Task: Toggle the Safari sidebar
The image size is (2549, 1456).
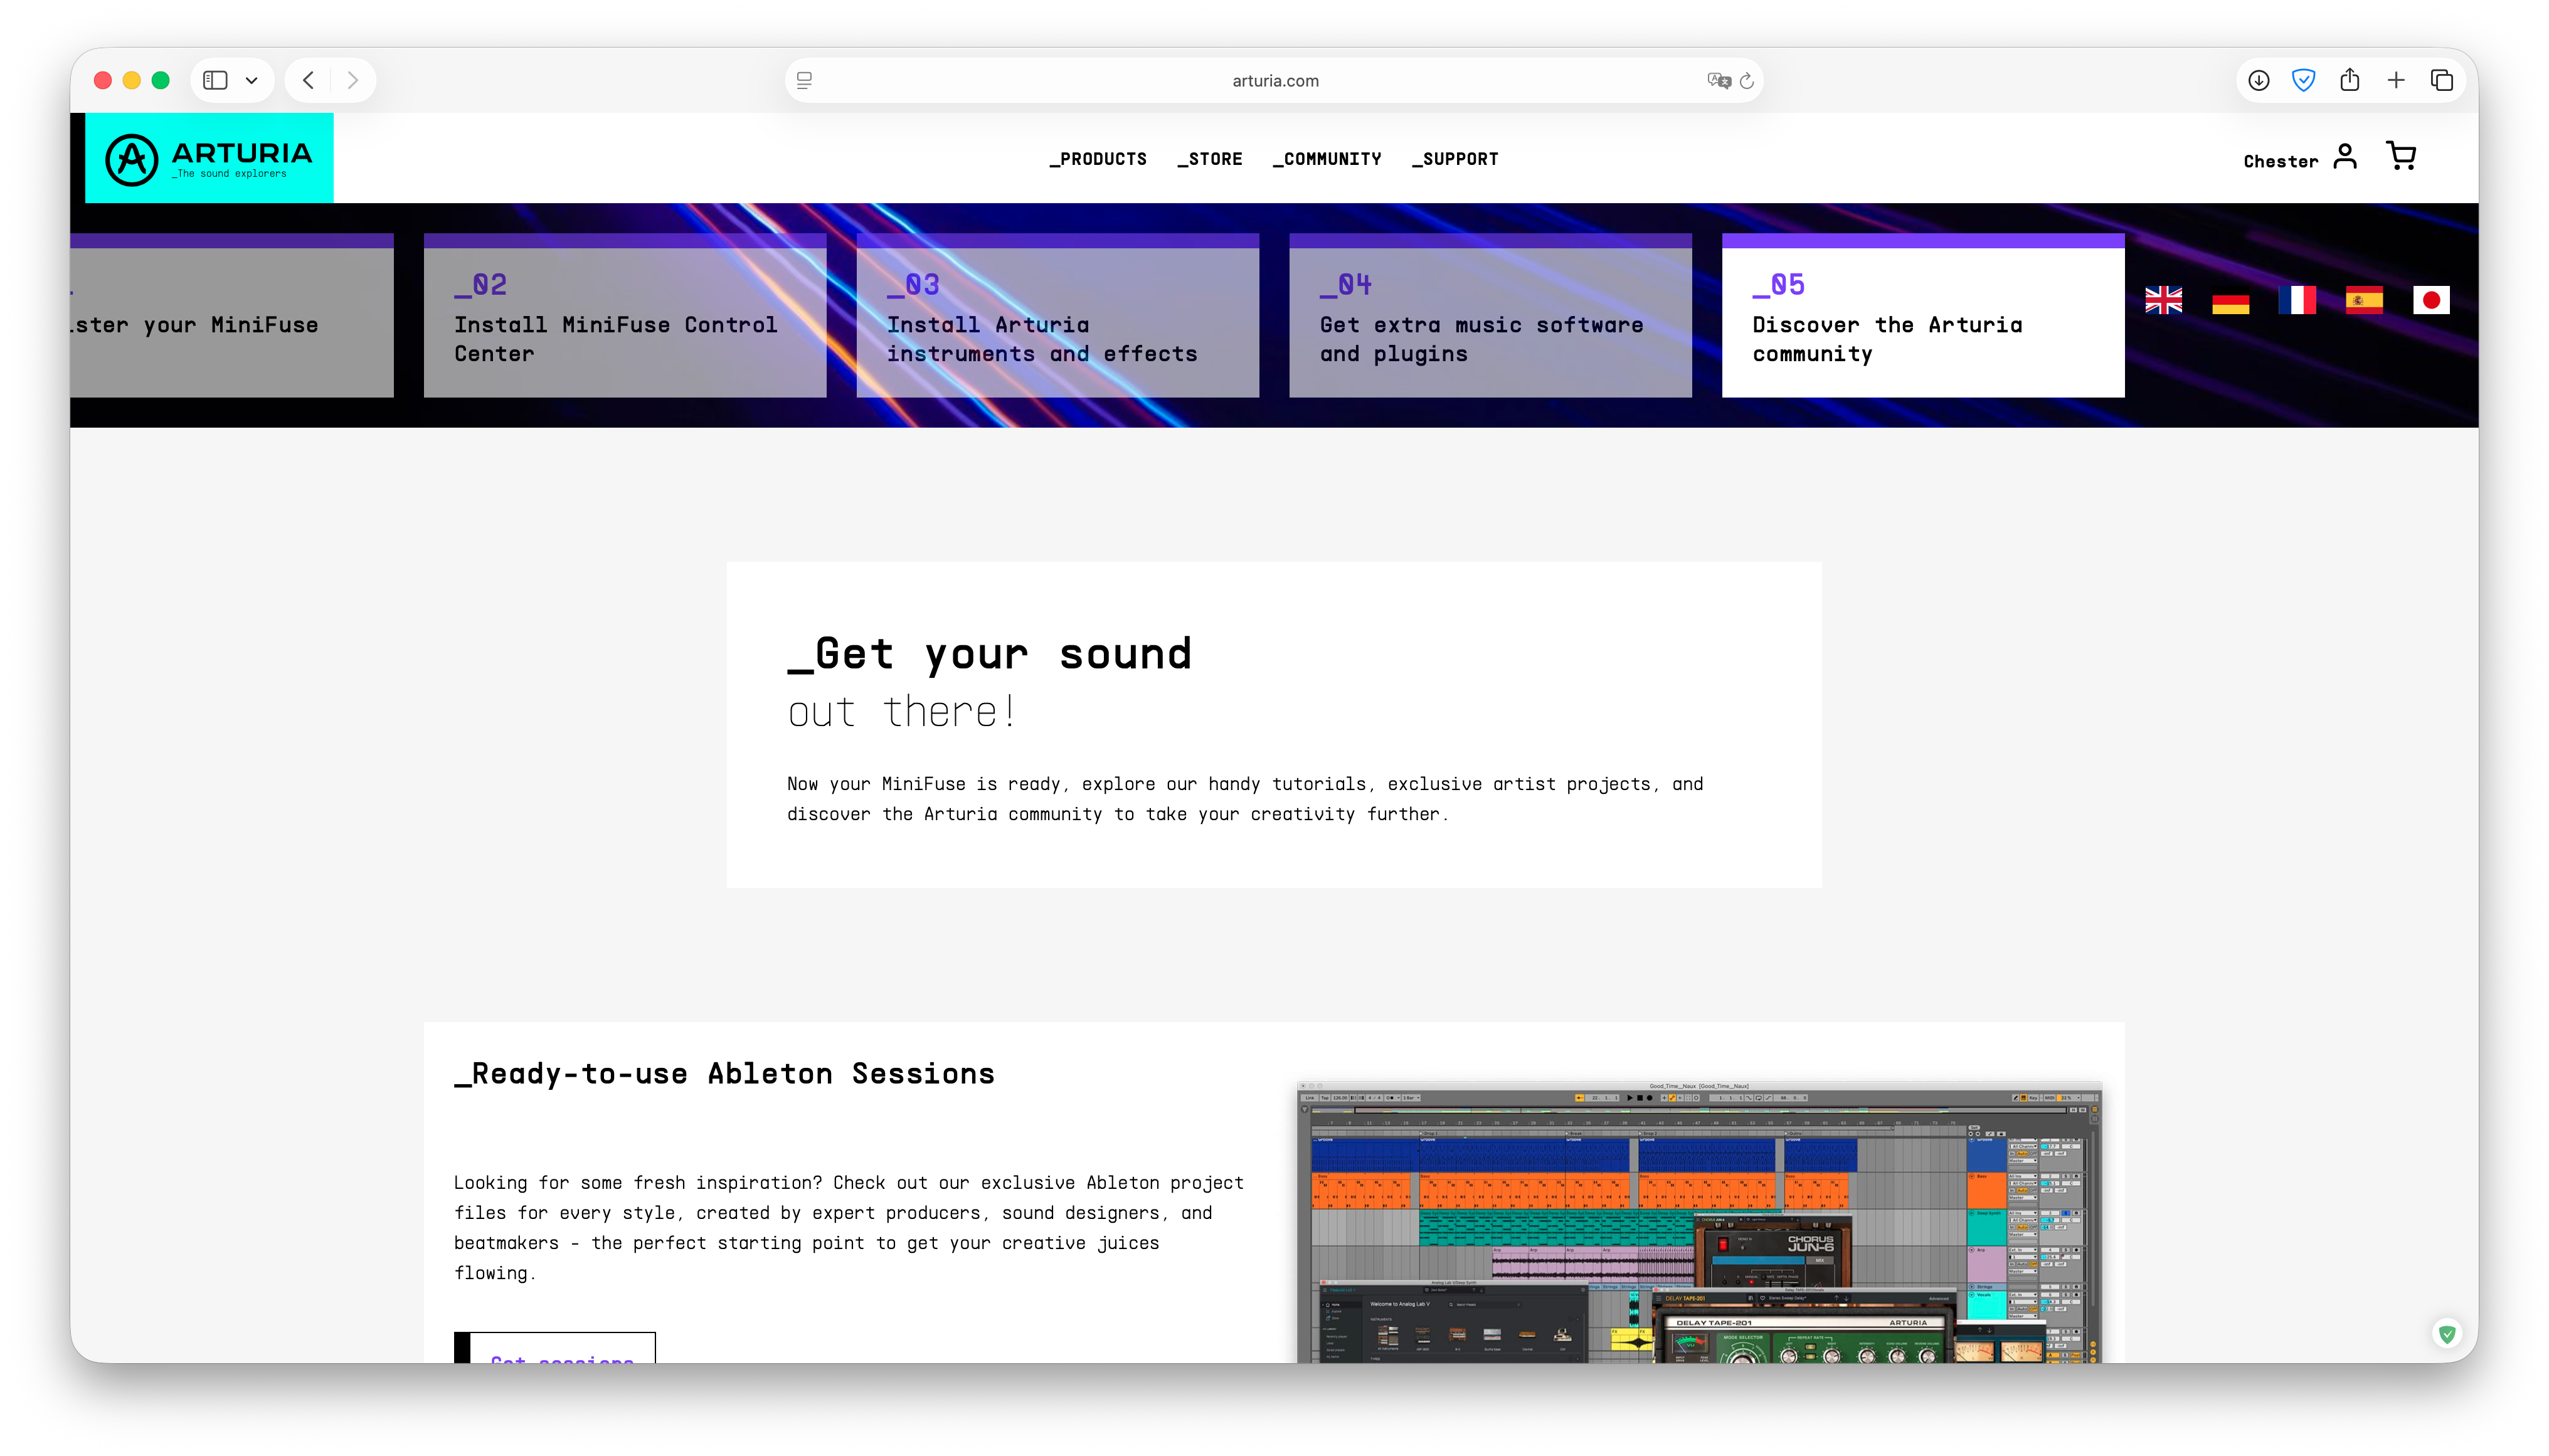Action: (x=215, y=80)
